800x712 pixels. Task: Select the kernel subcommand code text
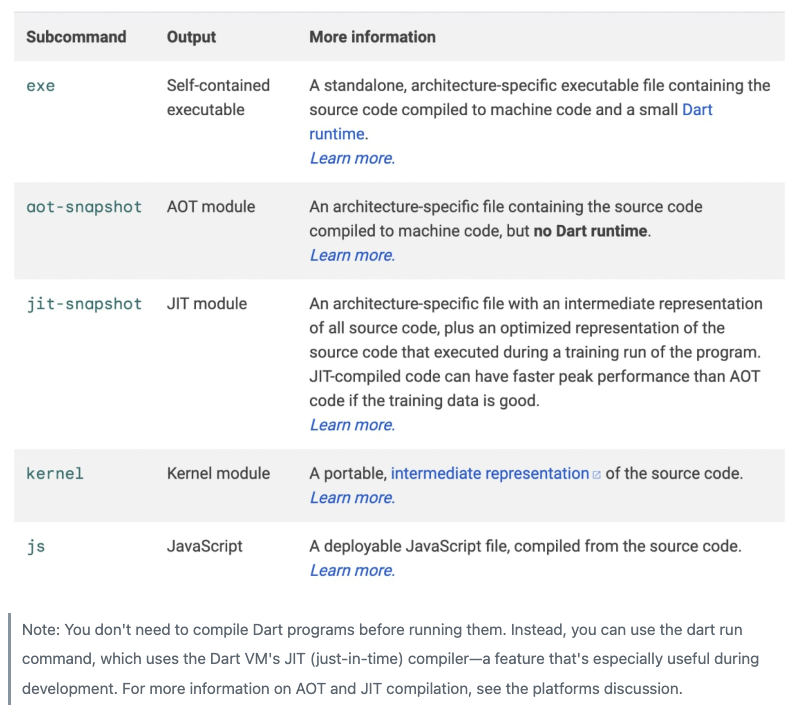pyautogui.click(x=55, y=474)
